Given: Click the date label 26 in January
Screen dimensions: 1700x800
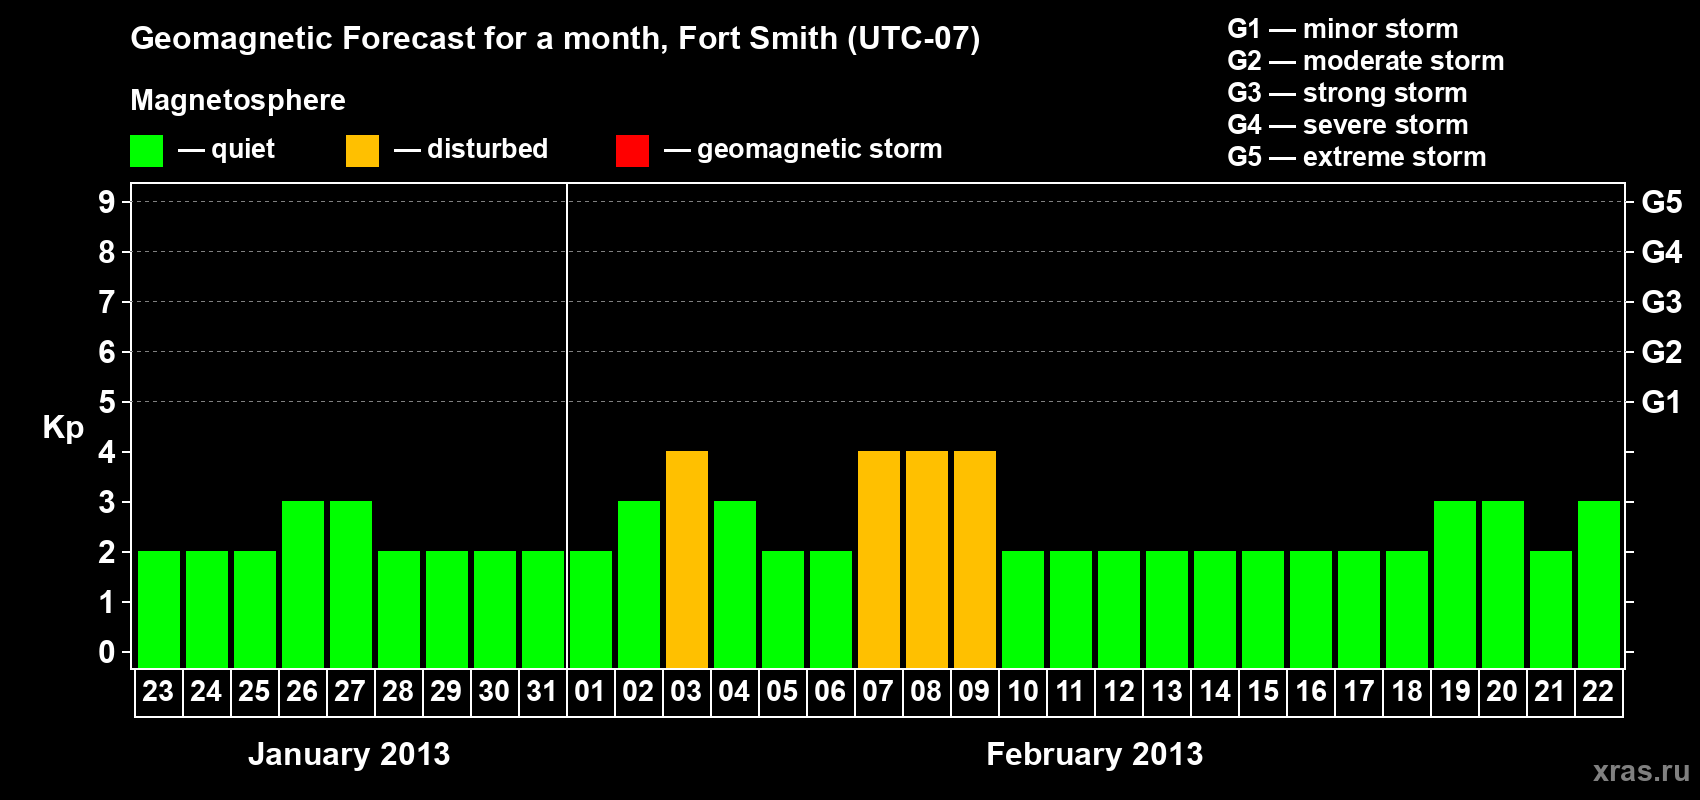Looking at the screenshot, I should pyautogui.click(x=302, y=691).
